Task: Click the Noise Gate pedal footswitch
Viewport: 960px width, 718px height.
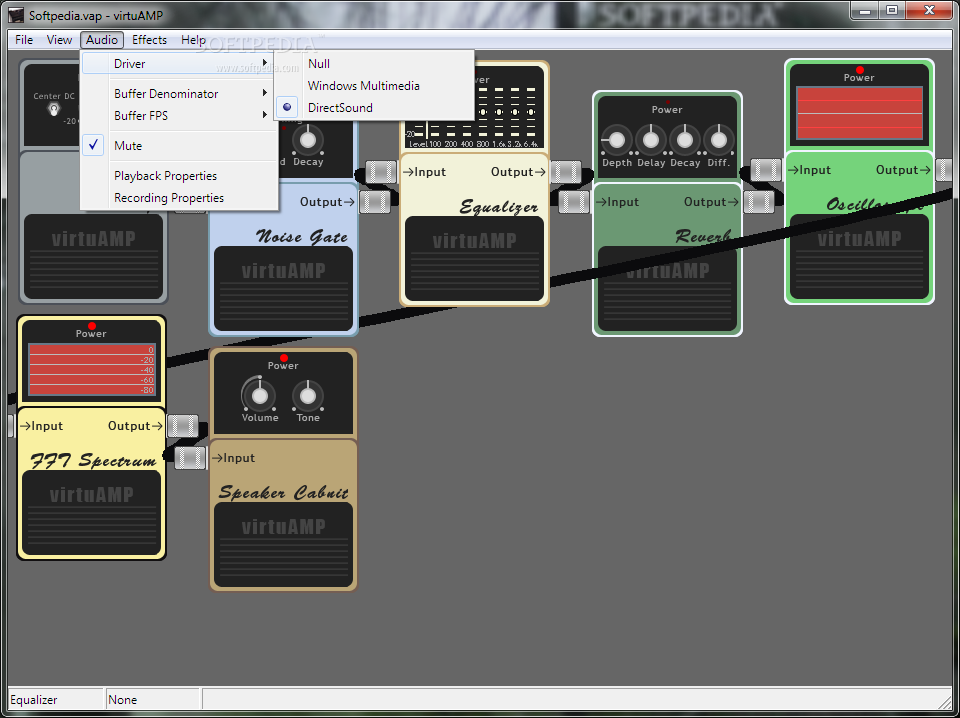Action: [x=283, y=288]
